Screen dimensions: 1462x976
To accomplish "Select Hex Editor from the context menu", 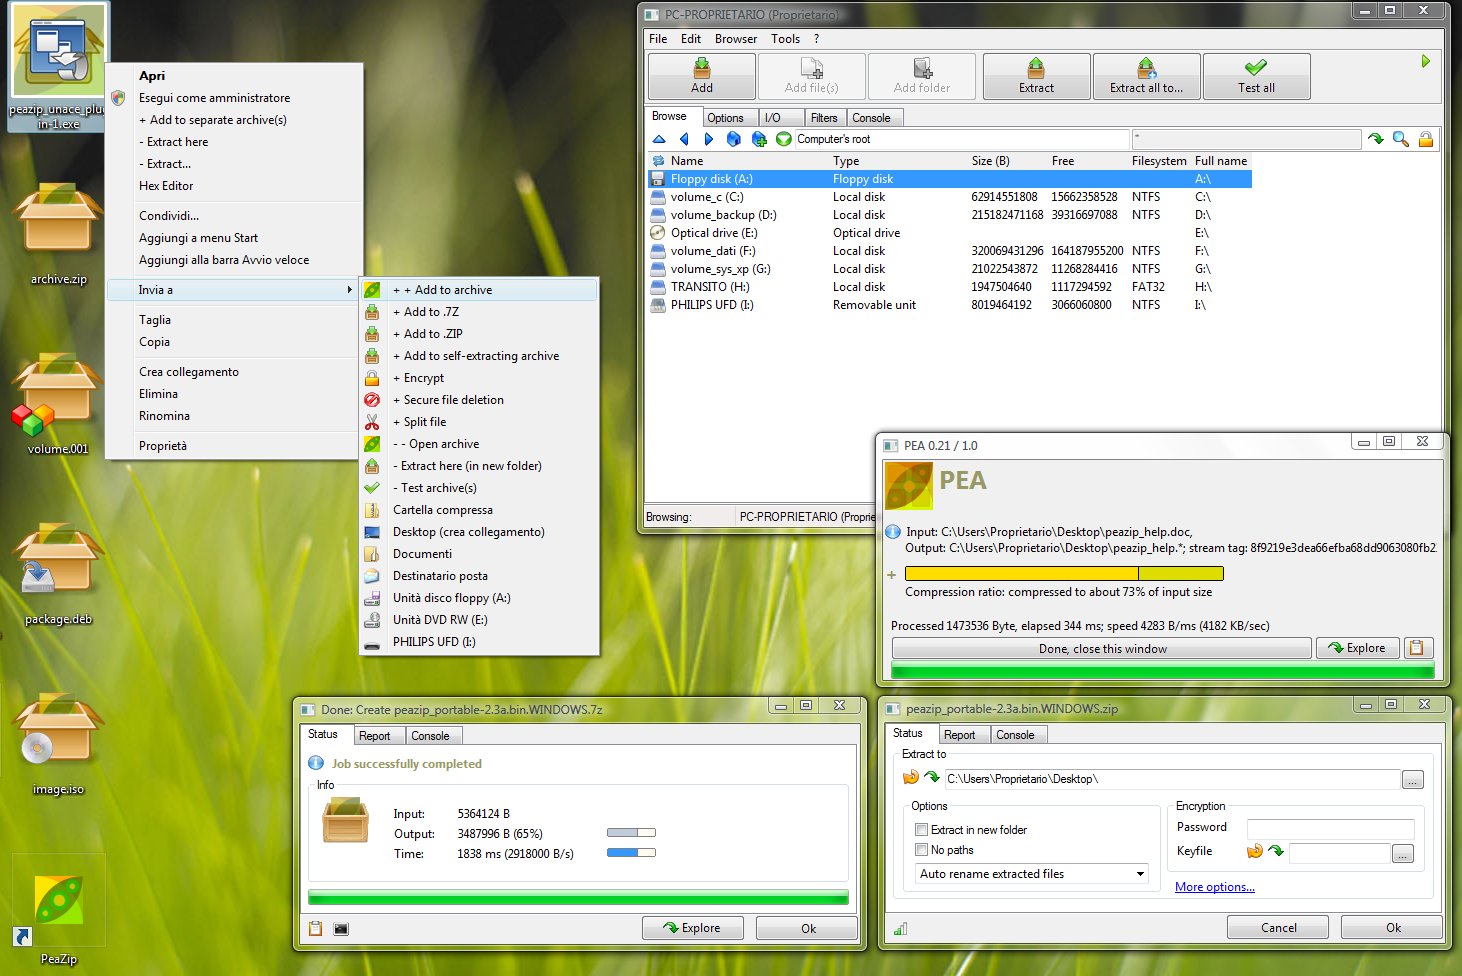I will point(234,186).
